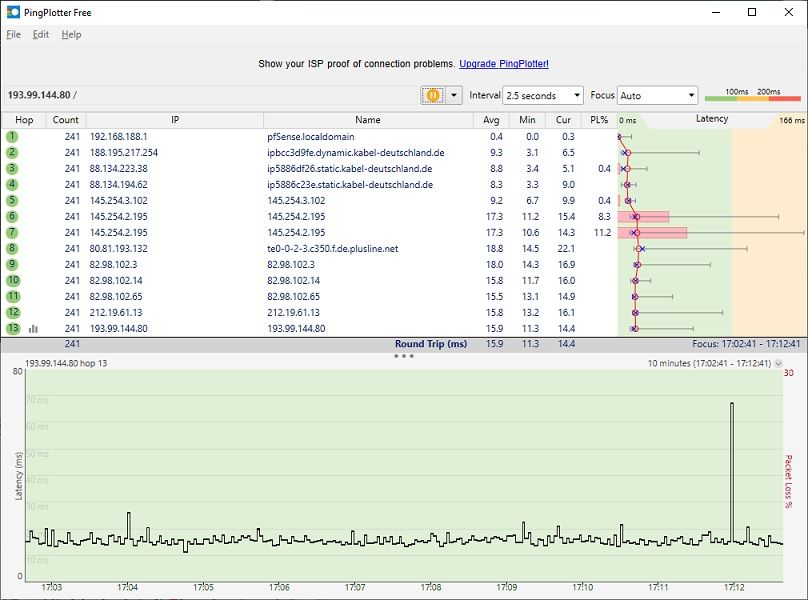
Task: Expand the Interval 2.5 seconds dropdown
Action: point(542,96)
